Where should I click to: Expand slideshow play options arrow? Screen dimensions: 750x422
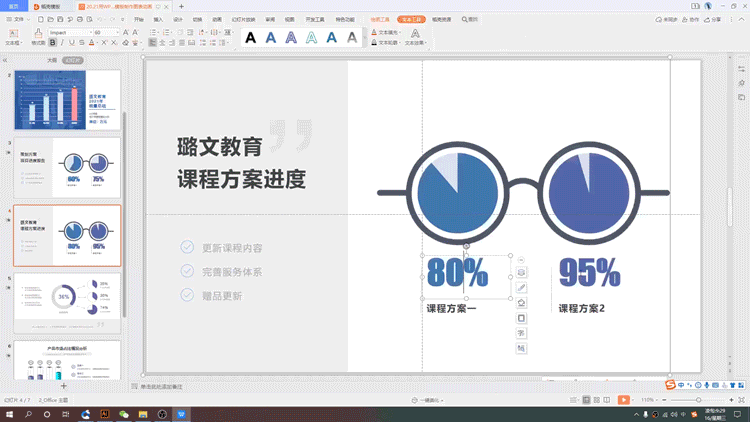tap(633, 400)
